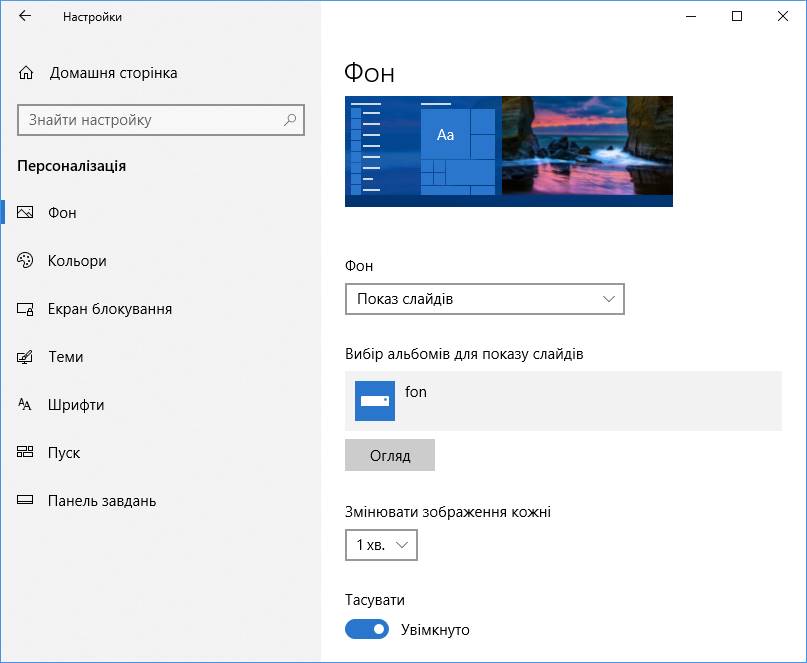807x663 pixels.
Task: Open the Шрифти settings page
Action: pos(76,405)
